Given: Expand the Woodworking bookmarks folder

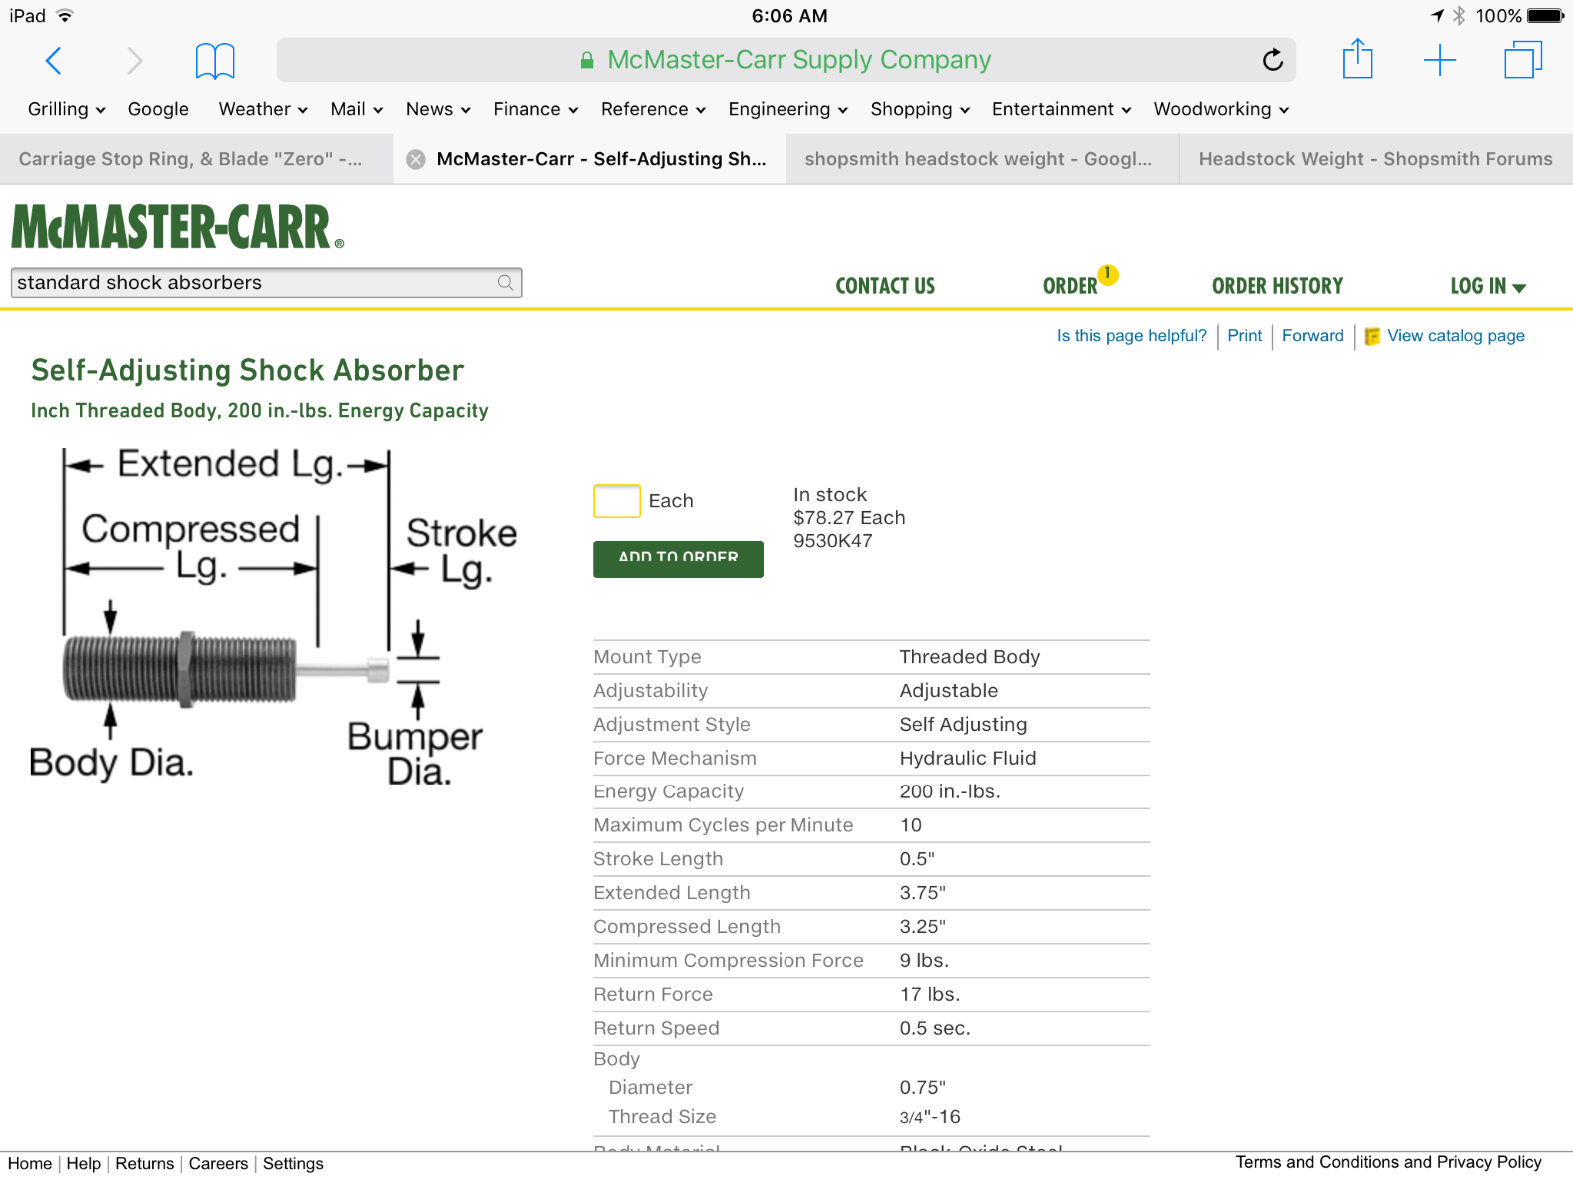Looking at the screenshot, I should [1221, 109].
